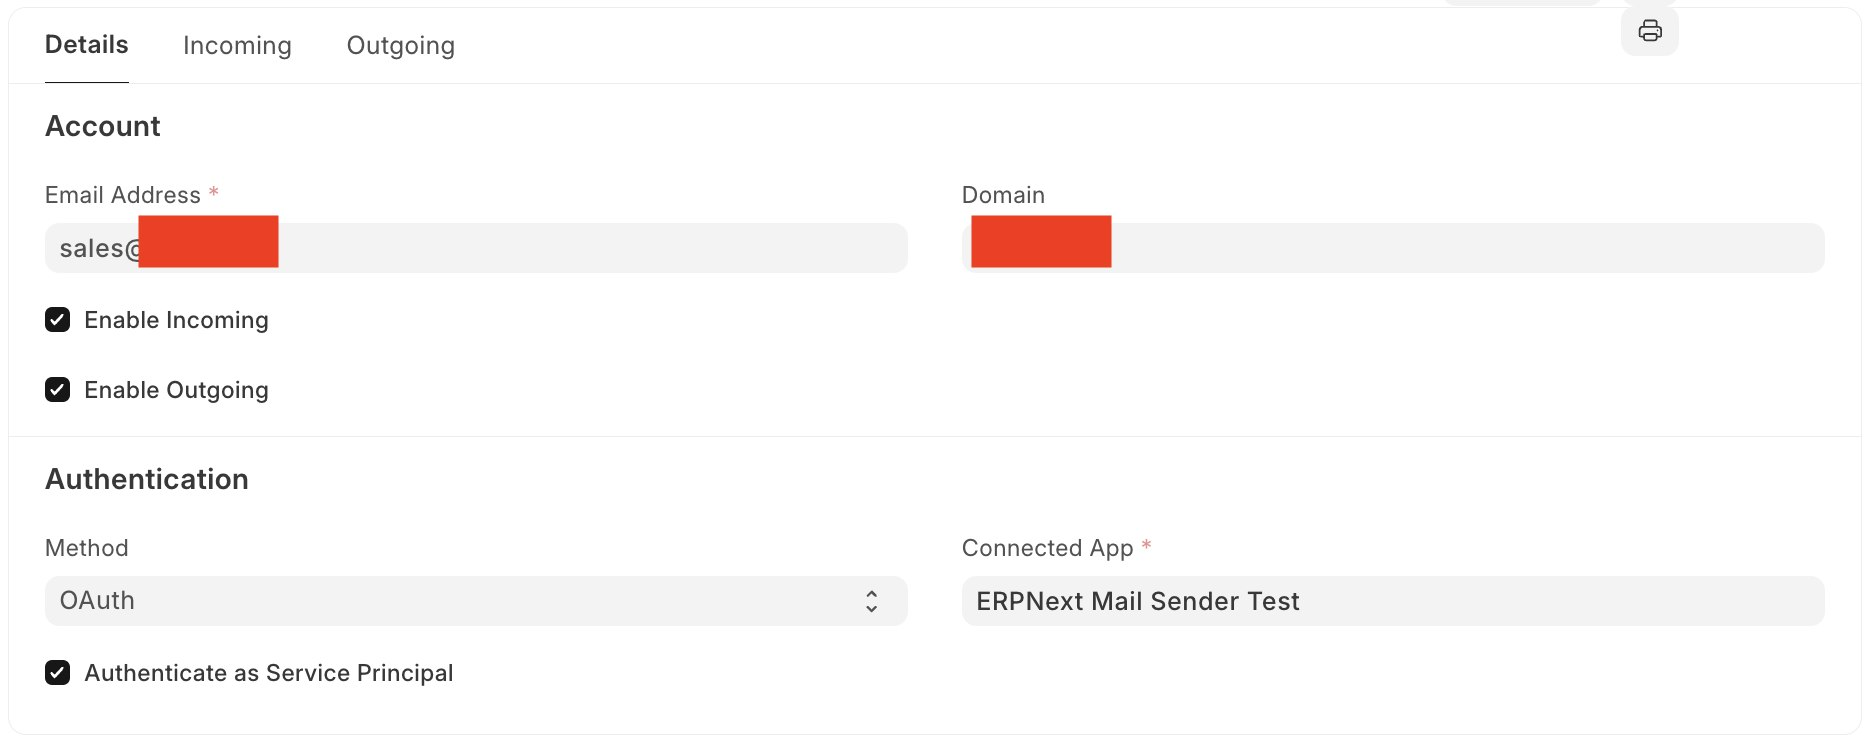Click the Email Address field label
Screen dimensions: 1872x750
pos(123,195)
